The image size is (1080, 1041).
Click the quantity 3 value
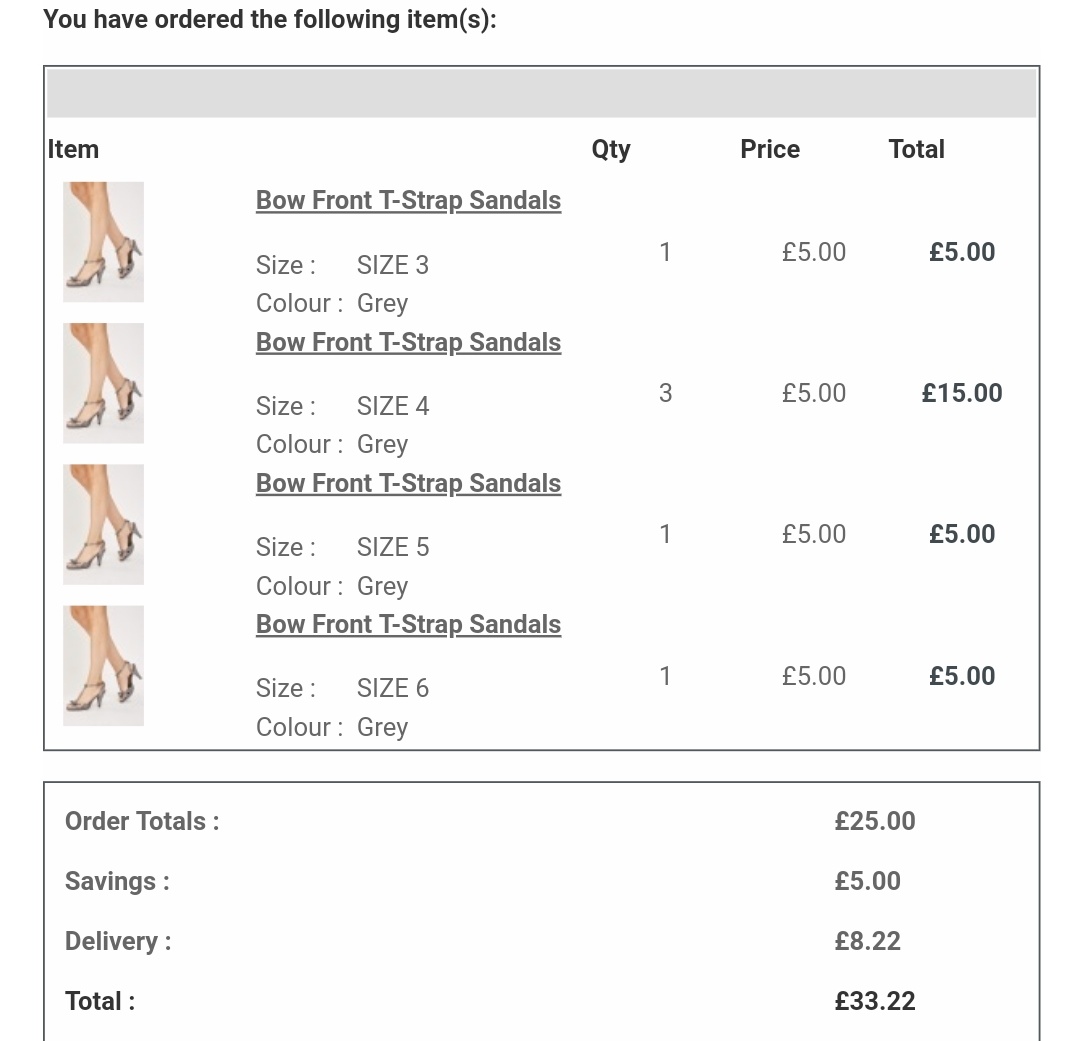[x=665, y=393]
